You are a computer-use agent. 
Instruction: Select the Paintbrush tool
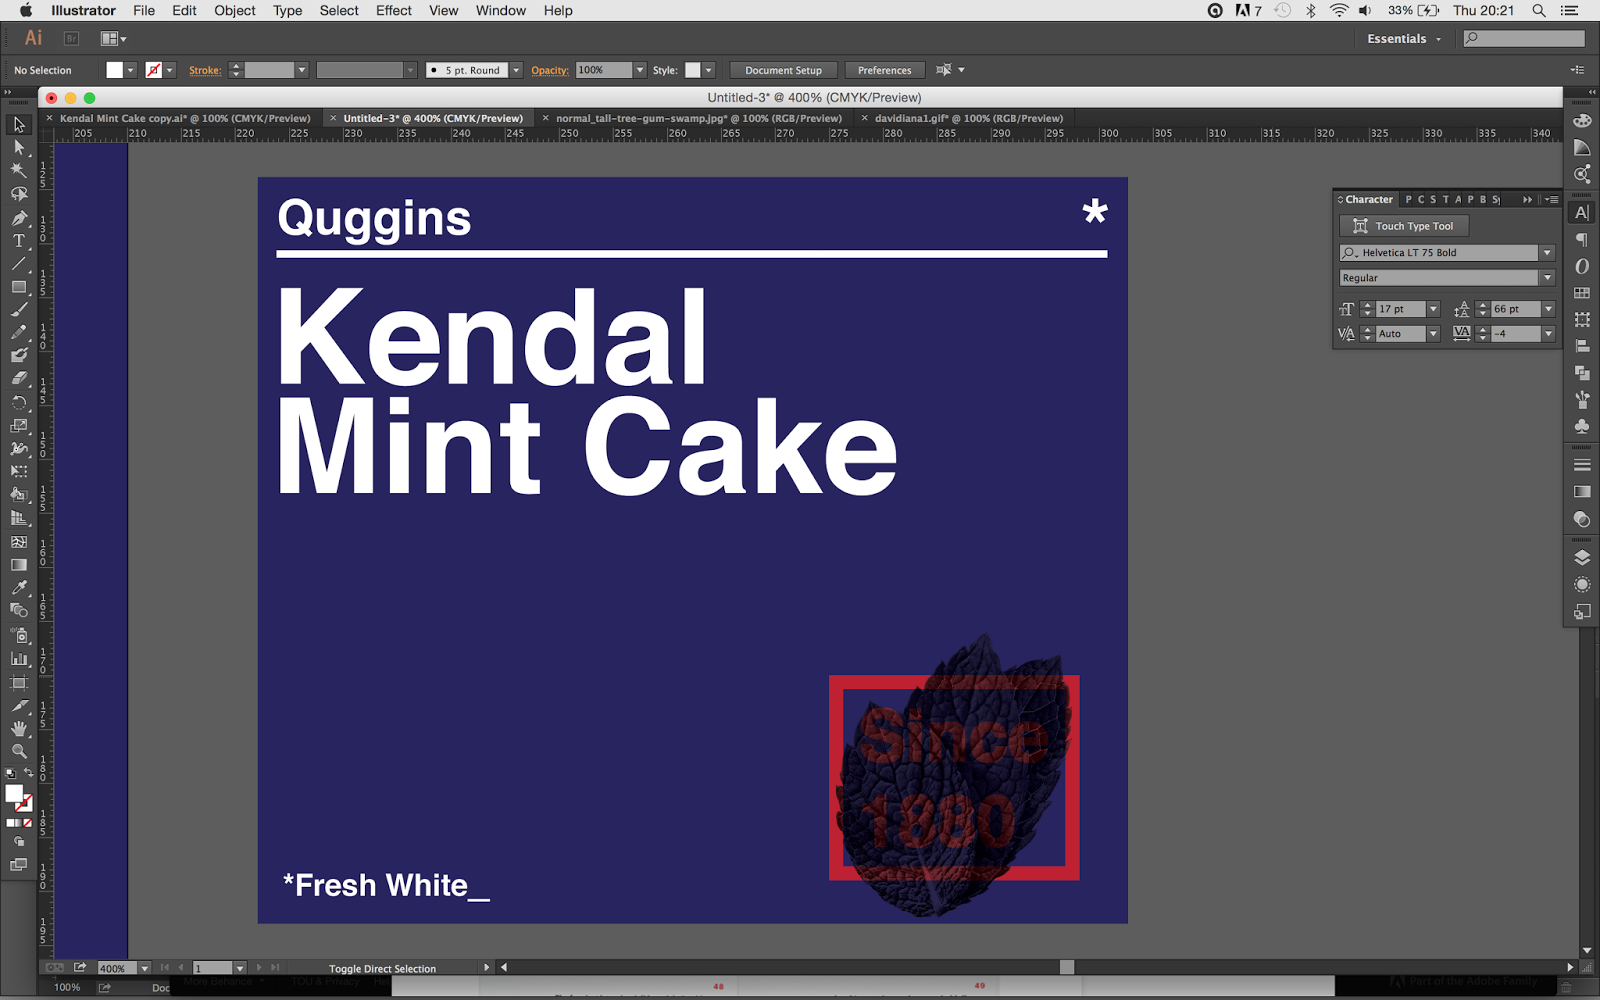click(19, 310)
